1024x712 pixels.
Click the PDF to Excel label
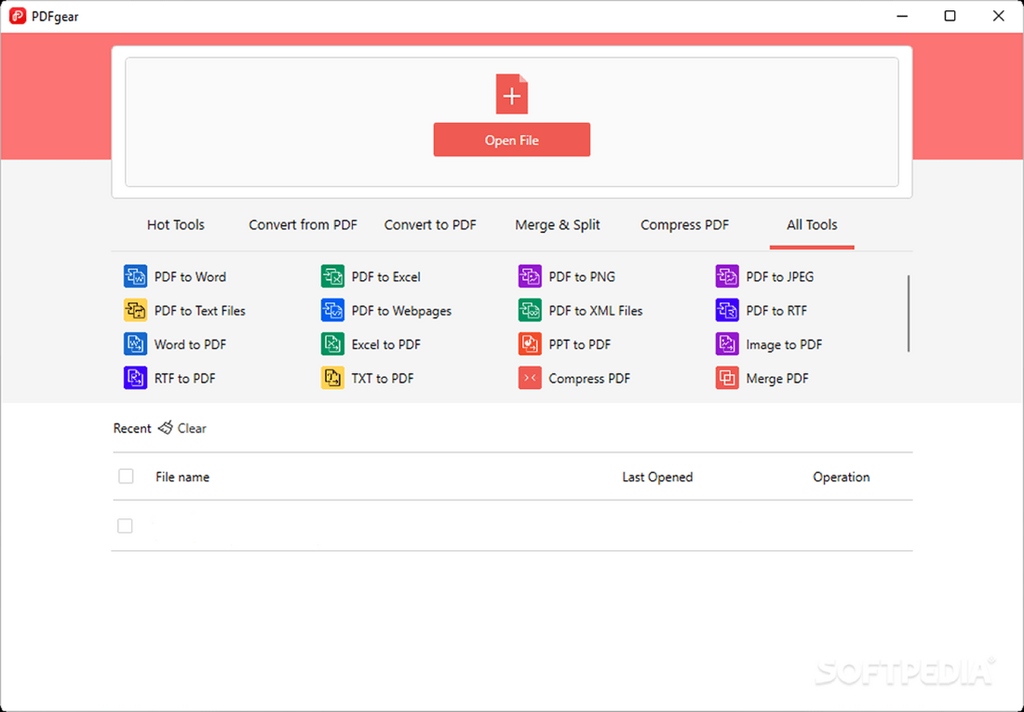(x=386, y=277)
